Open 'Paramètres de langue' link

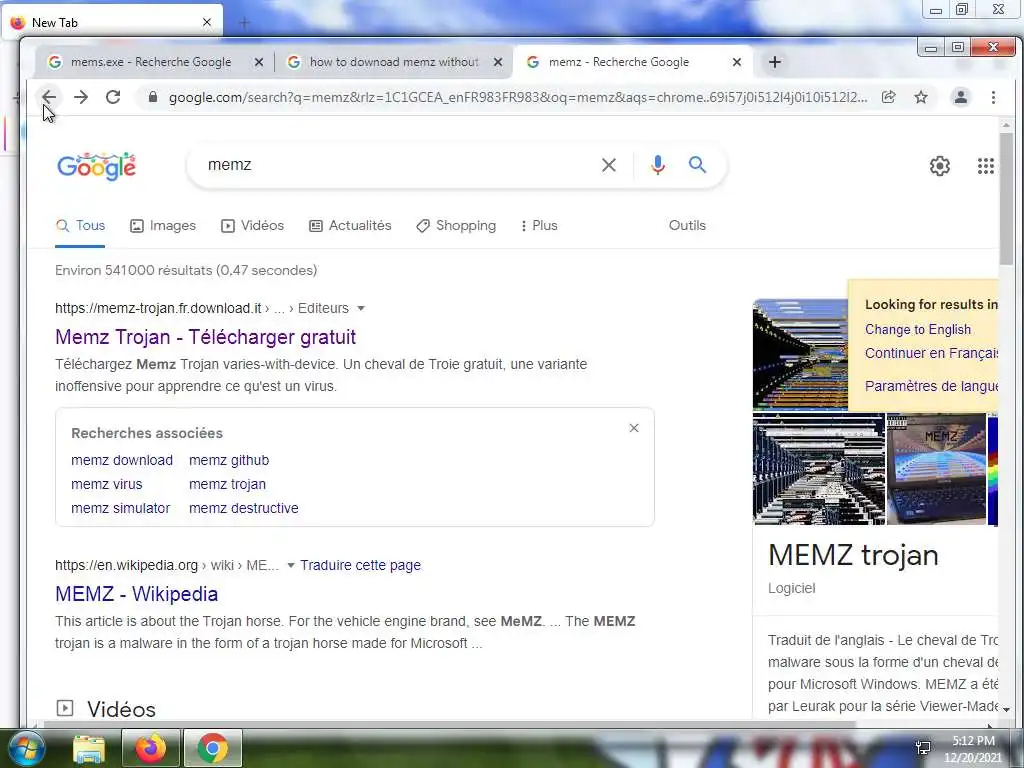[931, 386]
